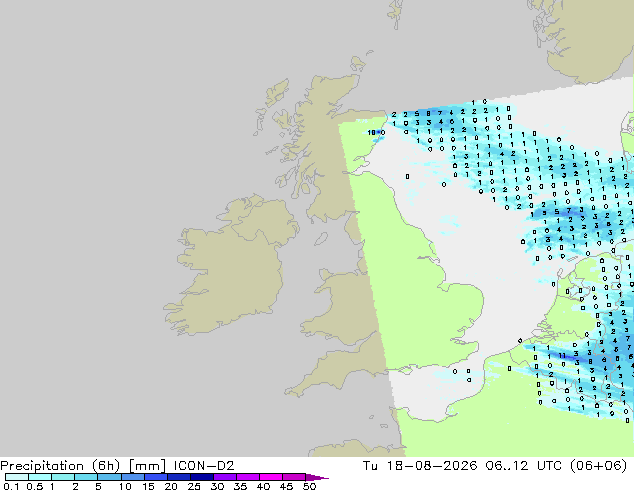Image resolution: width=634 pixels, height=490 pixels.
Task: Click the 0.1–0.5 mm legend color swatch
Action: (17, 477)
